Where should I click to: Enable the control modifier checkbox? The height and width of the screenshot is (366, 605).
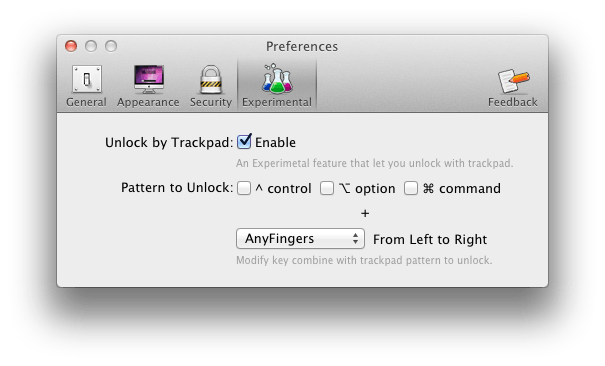pyautogui.click(x=244, y=188)
